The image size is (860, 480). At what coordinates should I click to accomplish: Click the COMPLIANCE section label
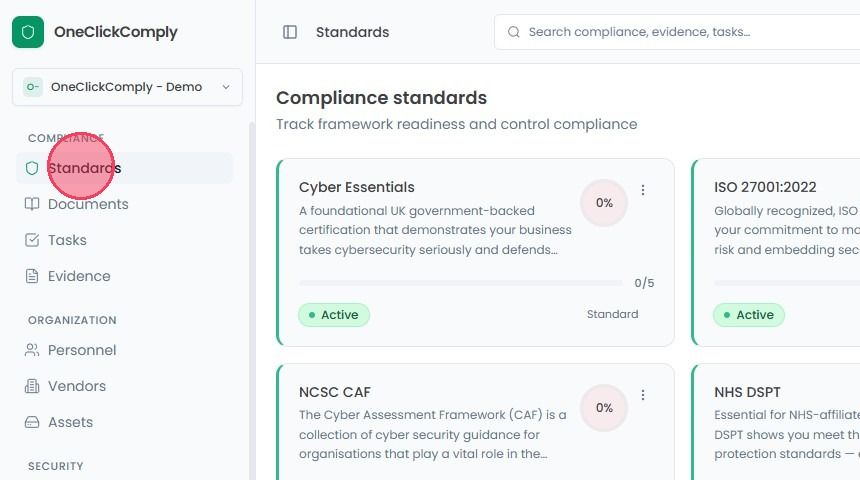pyautogui.click(x=66, y=138)
